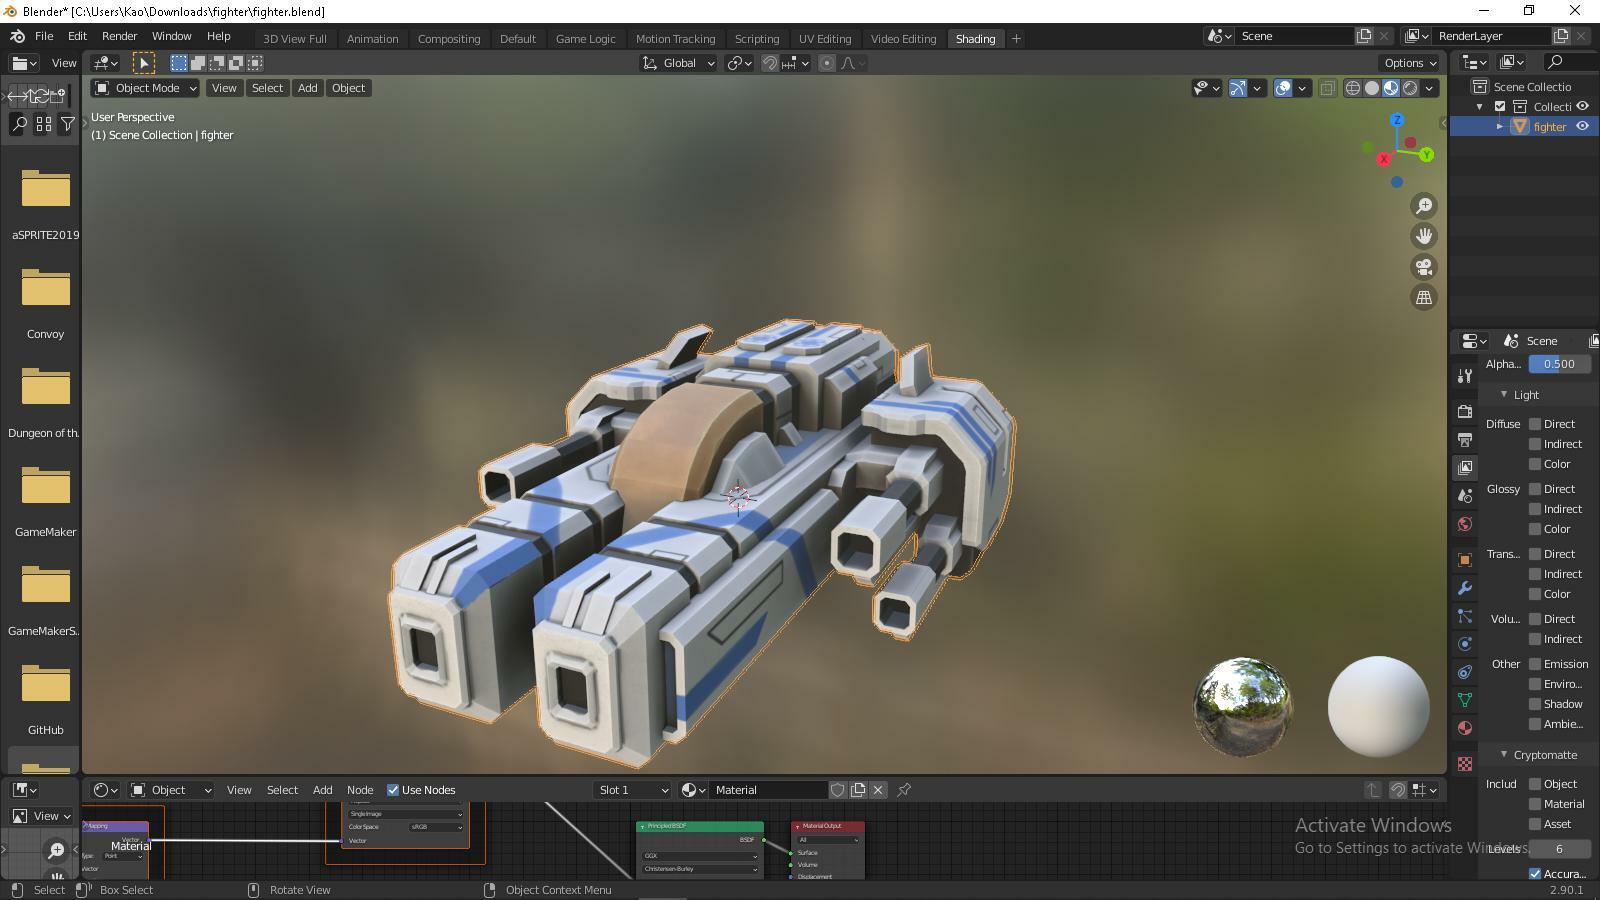This screenshot has width=1600, height=900.
Task: Click the Add button in viewport header
Action: (307, 88)
